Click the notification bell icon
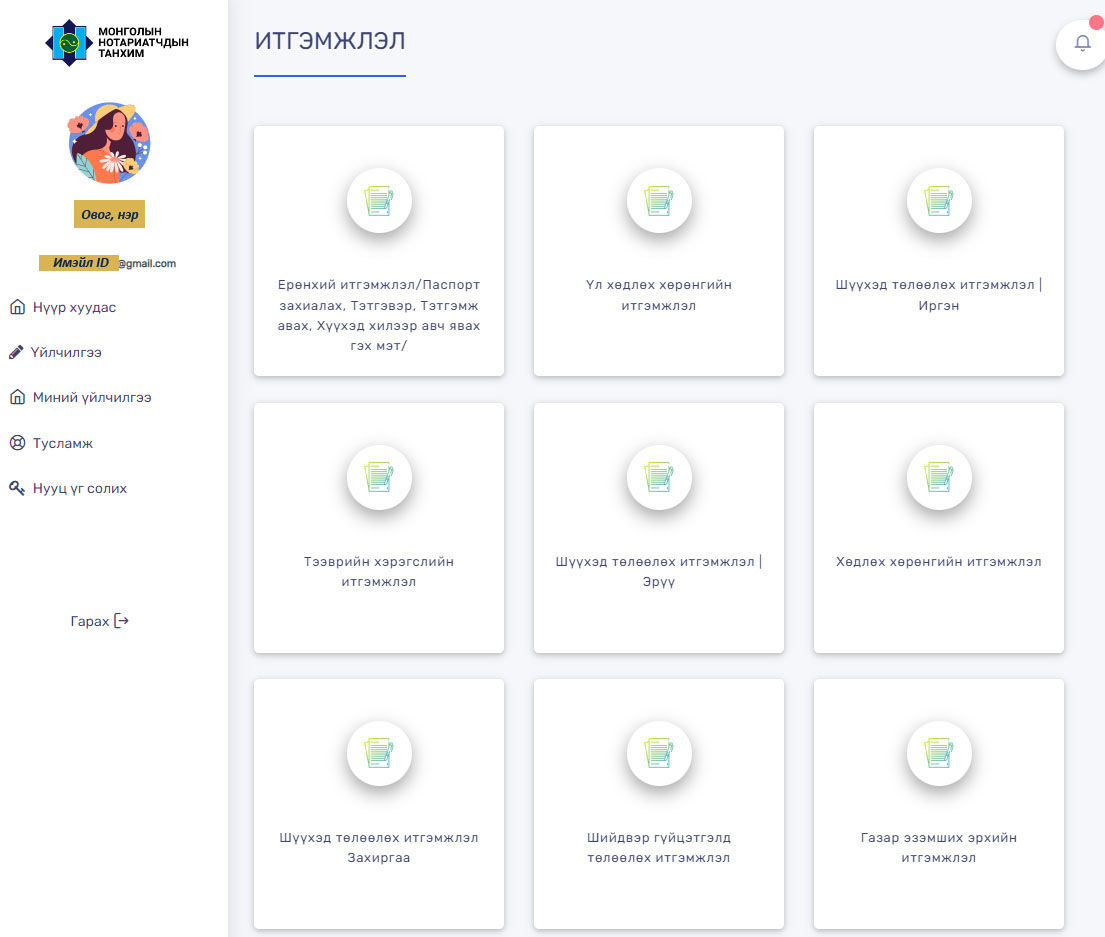1105x937 pixels. 1082,44
